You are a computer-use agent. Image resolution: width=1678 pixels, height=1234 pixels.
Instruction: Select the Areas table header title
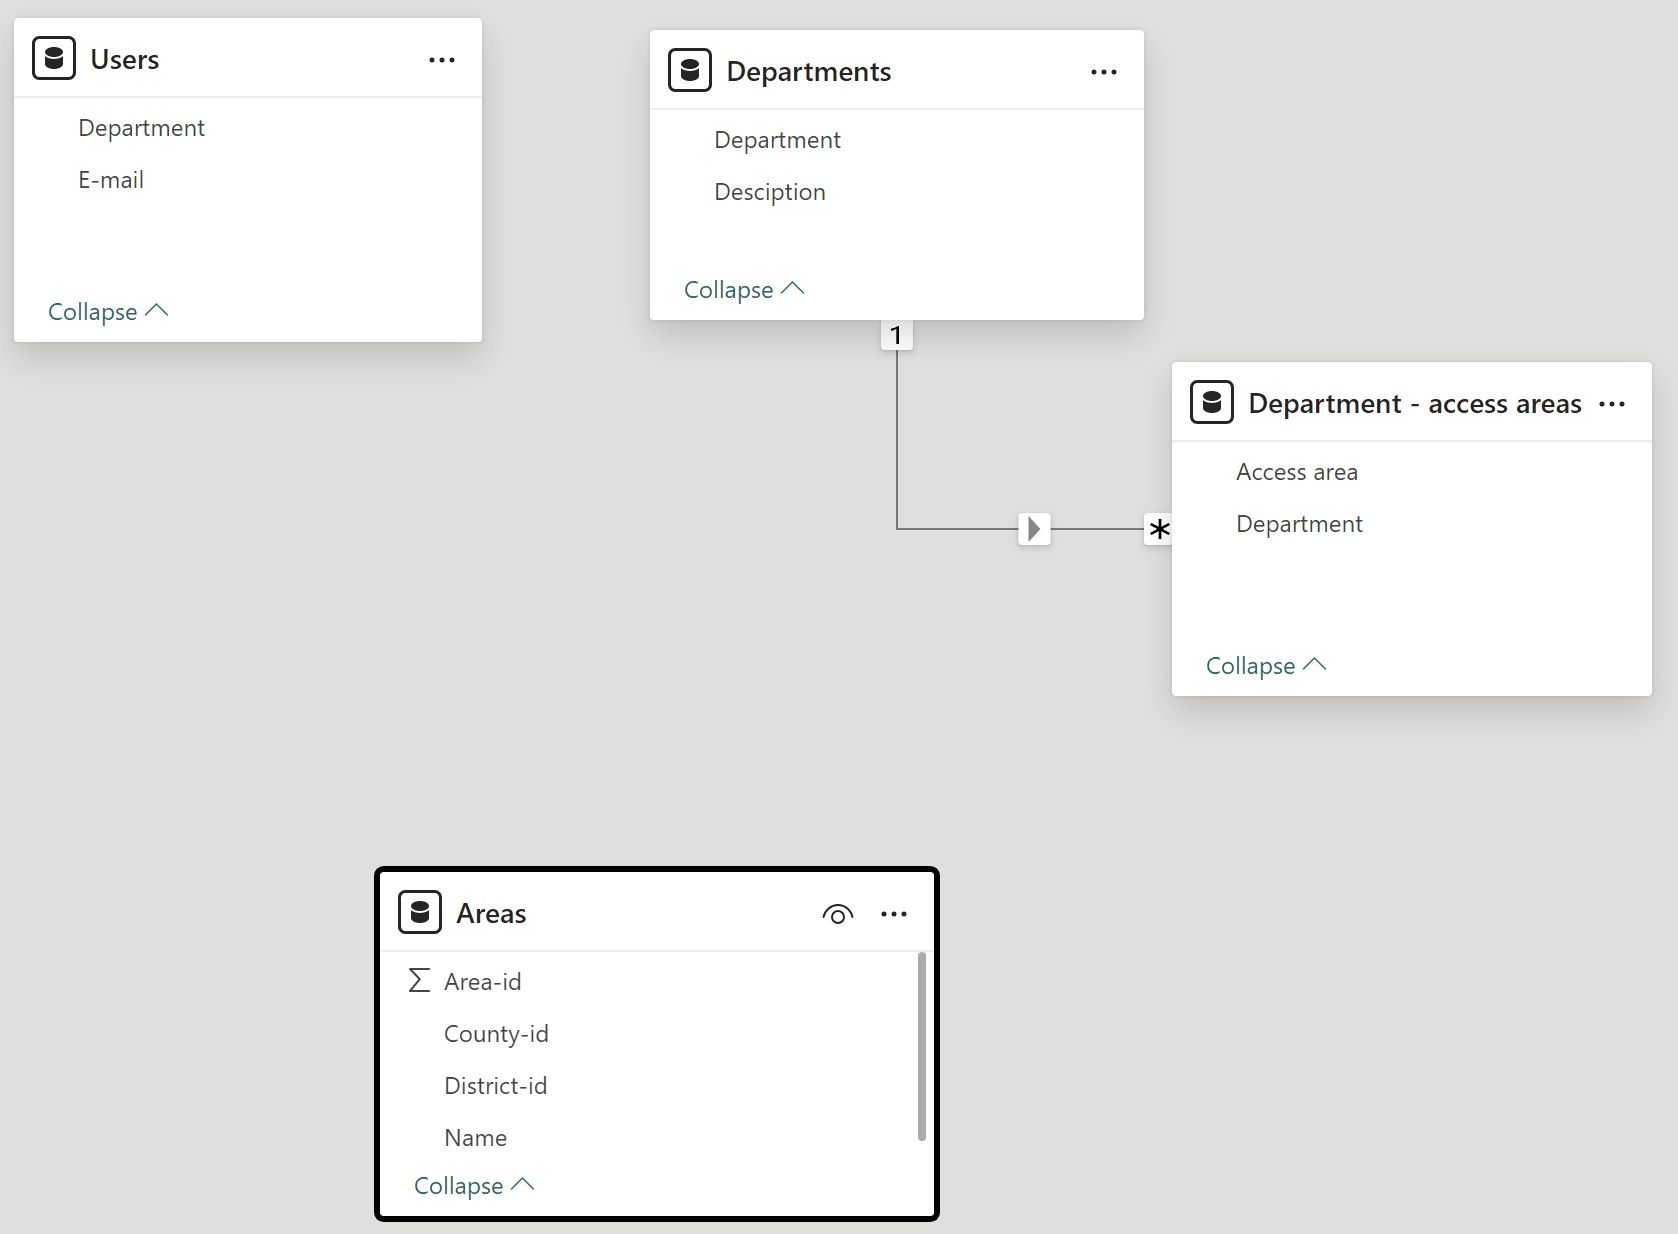tap(491, 914)
